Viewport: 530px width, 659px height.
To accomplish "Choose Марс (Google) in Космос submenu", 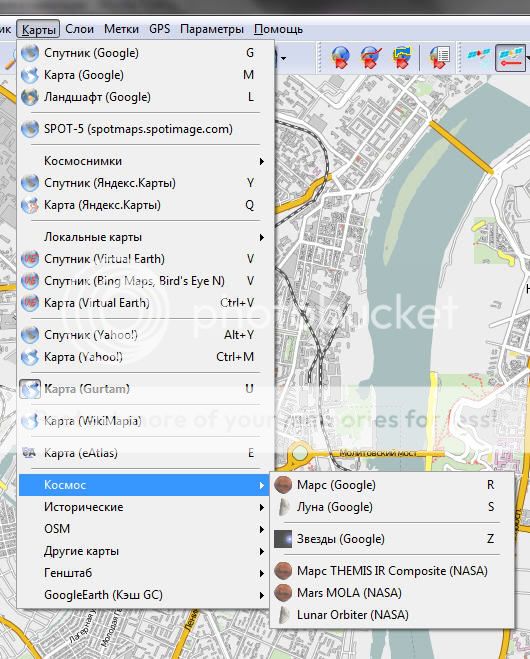I will point(392,485).
